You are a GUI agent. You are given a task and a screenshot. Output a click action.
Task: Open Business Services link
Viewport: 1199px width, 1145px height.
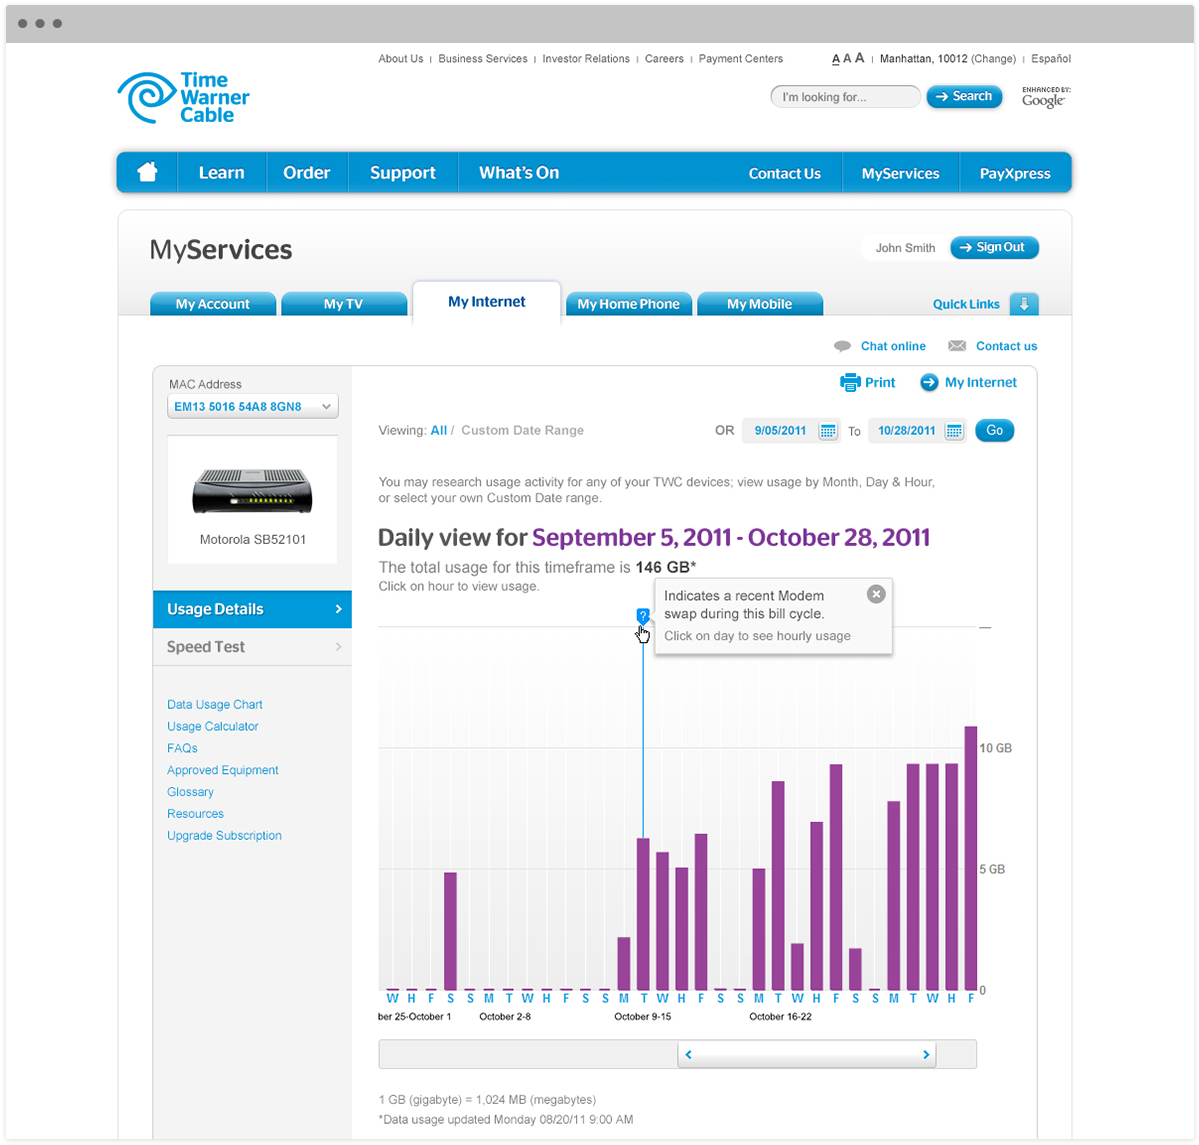pyautogui.click(x=483, y=59)
